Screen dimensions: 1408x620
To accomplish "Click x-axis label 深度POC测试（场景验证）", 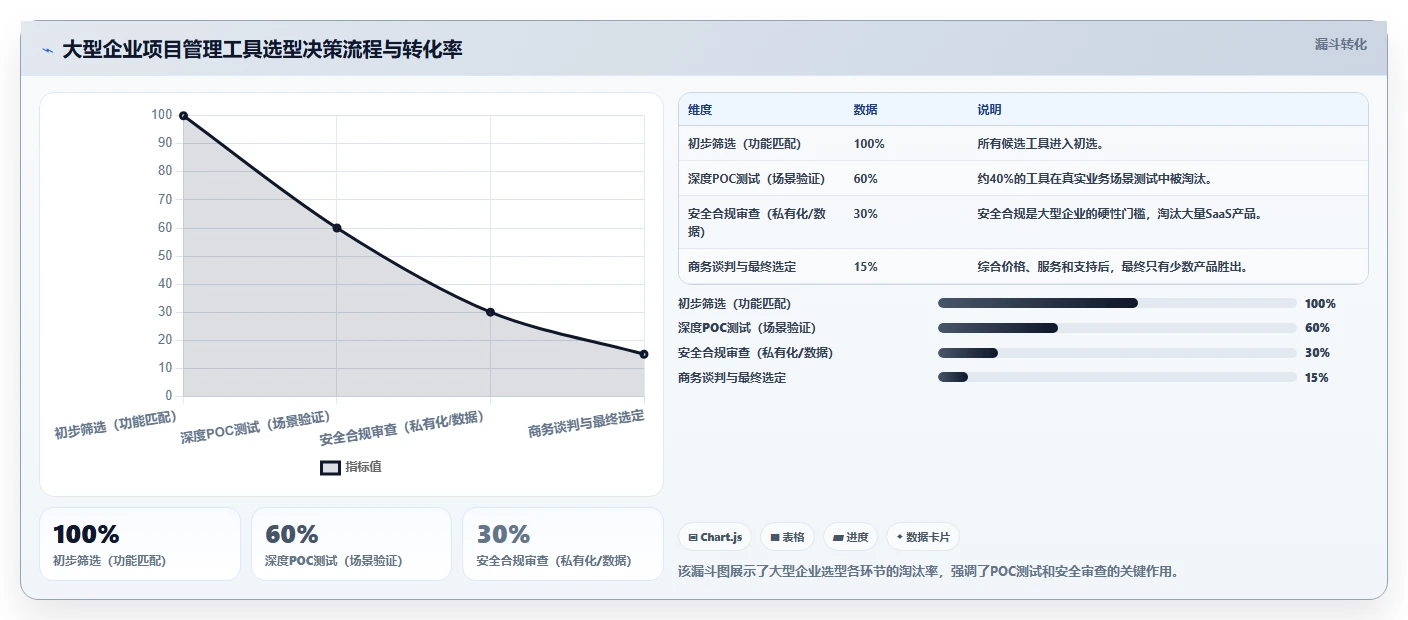I will click(256, 428).
